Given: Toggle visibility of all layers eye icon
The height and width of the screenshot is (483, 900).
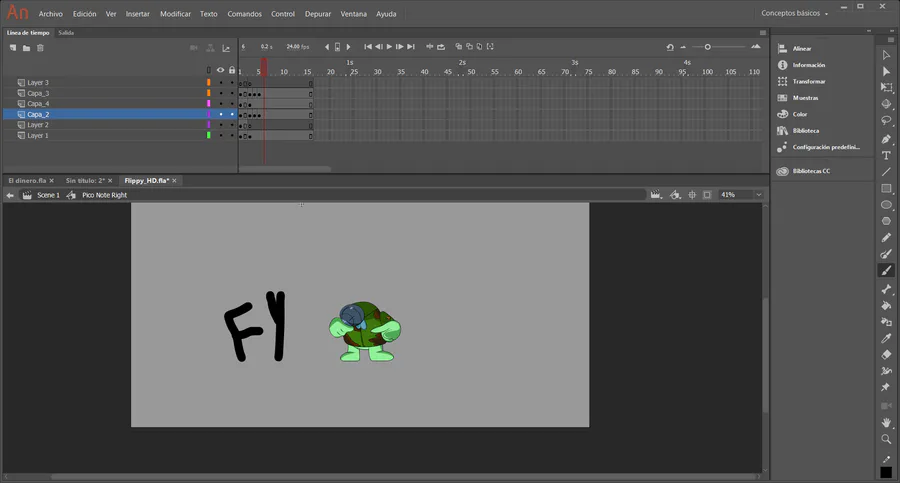Looking at the screenshot, I should point(220,70).
